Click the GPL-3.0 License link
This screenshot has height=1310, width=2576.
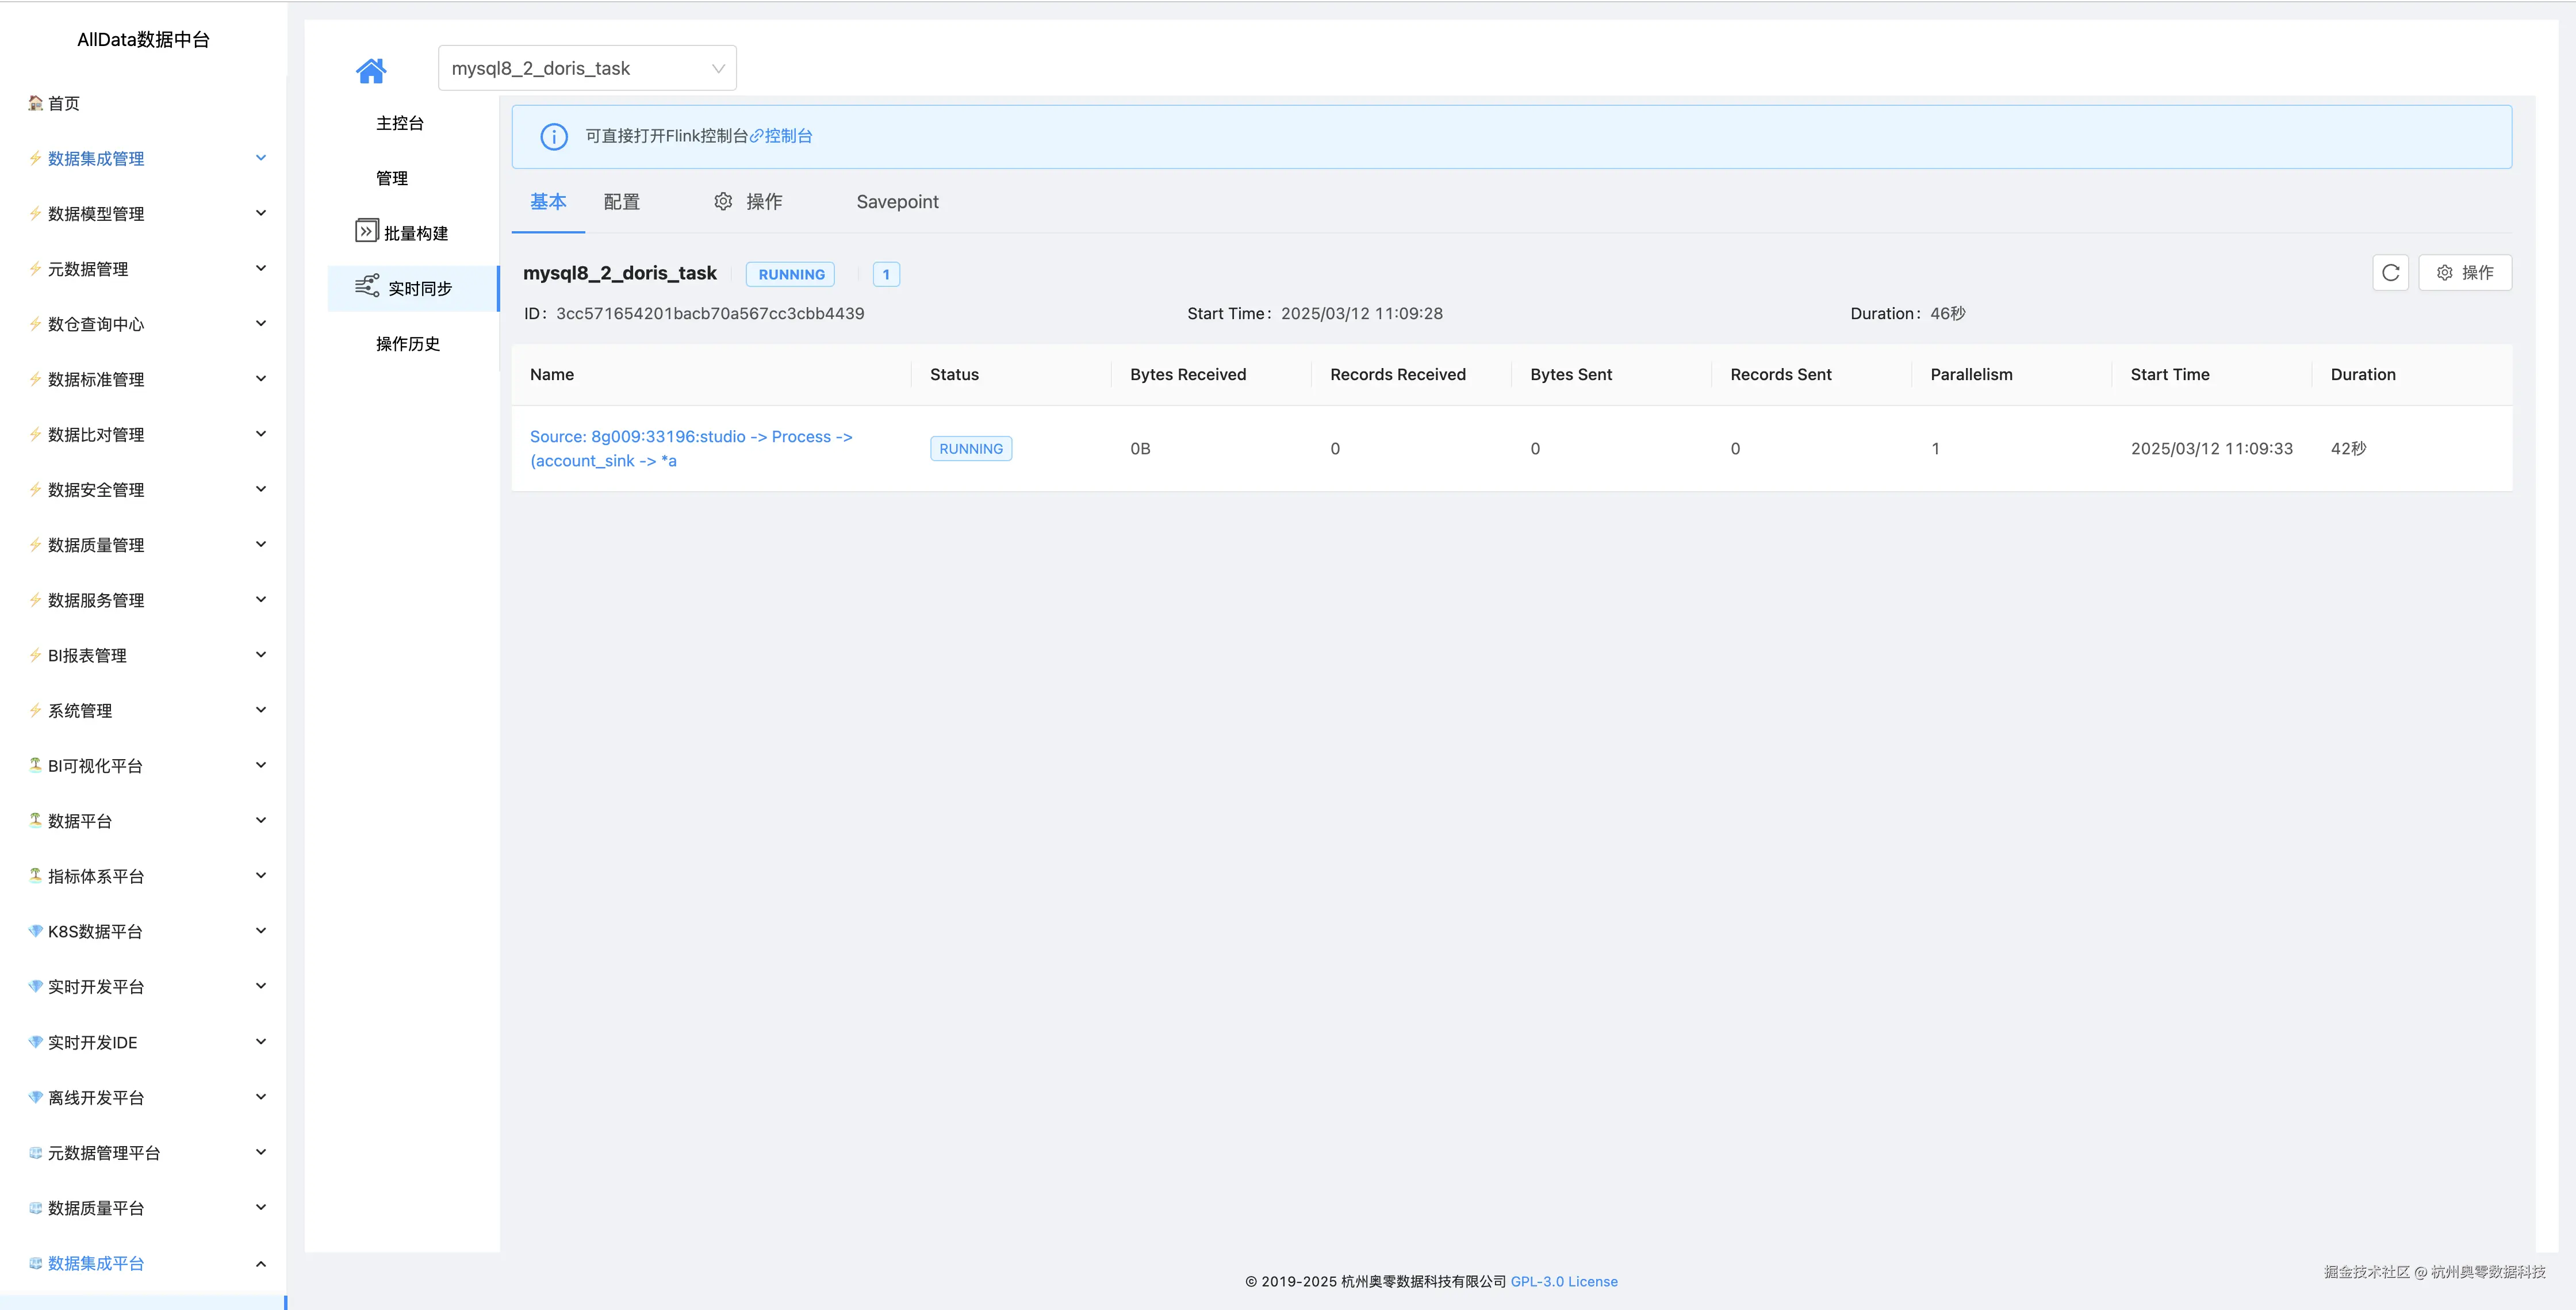(1563, 1281)
